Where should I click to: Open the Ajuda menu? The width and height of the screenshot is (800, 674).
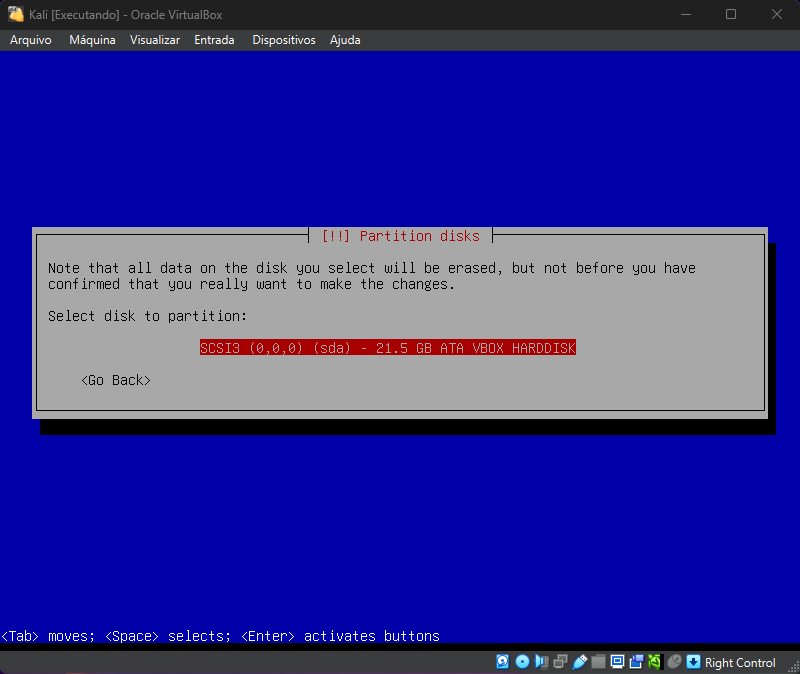click(345, 40)
